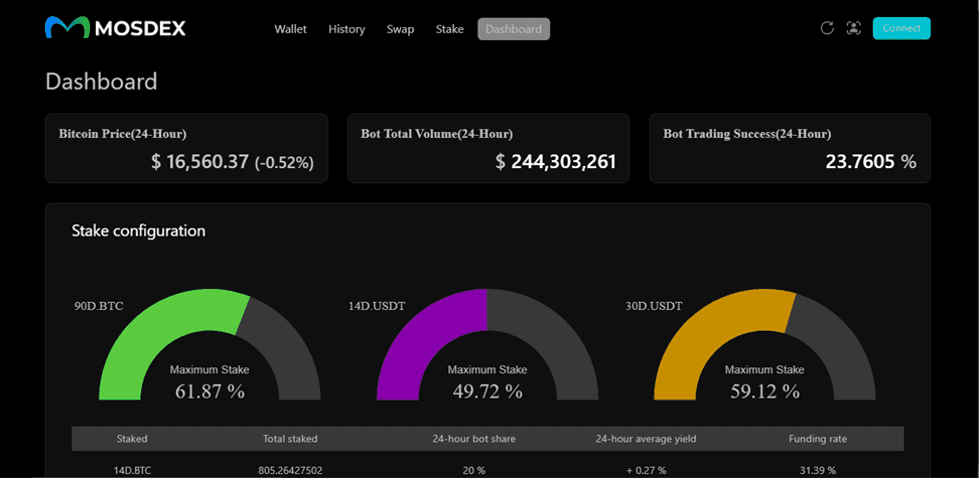Click the MOSDEX logo

pyautogui.click(x=115, y=28)
